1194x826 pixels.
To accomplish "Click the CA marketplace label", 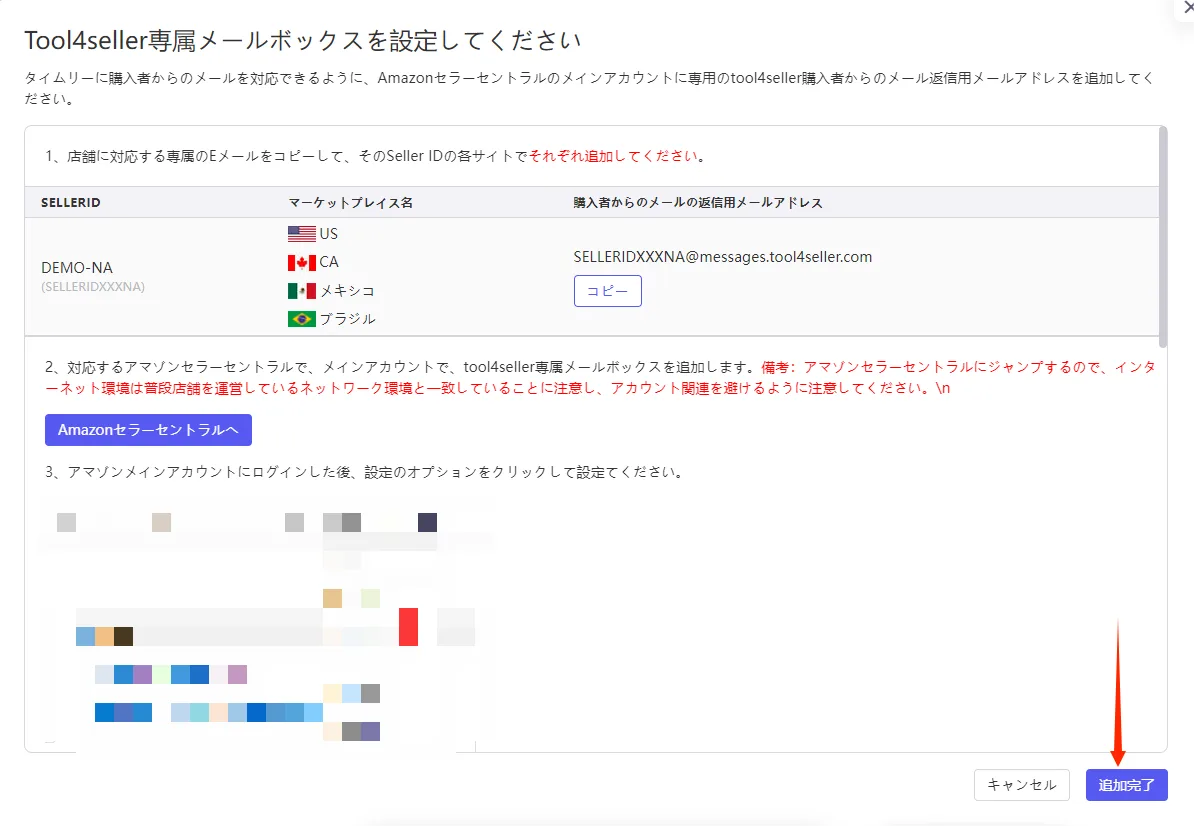I will pos(328,262).
